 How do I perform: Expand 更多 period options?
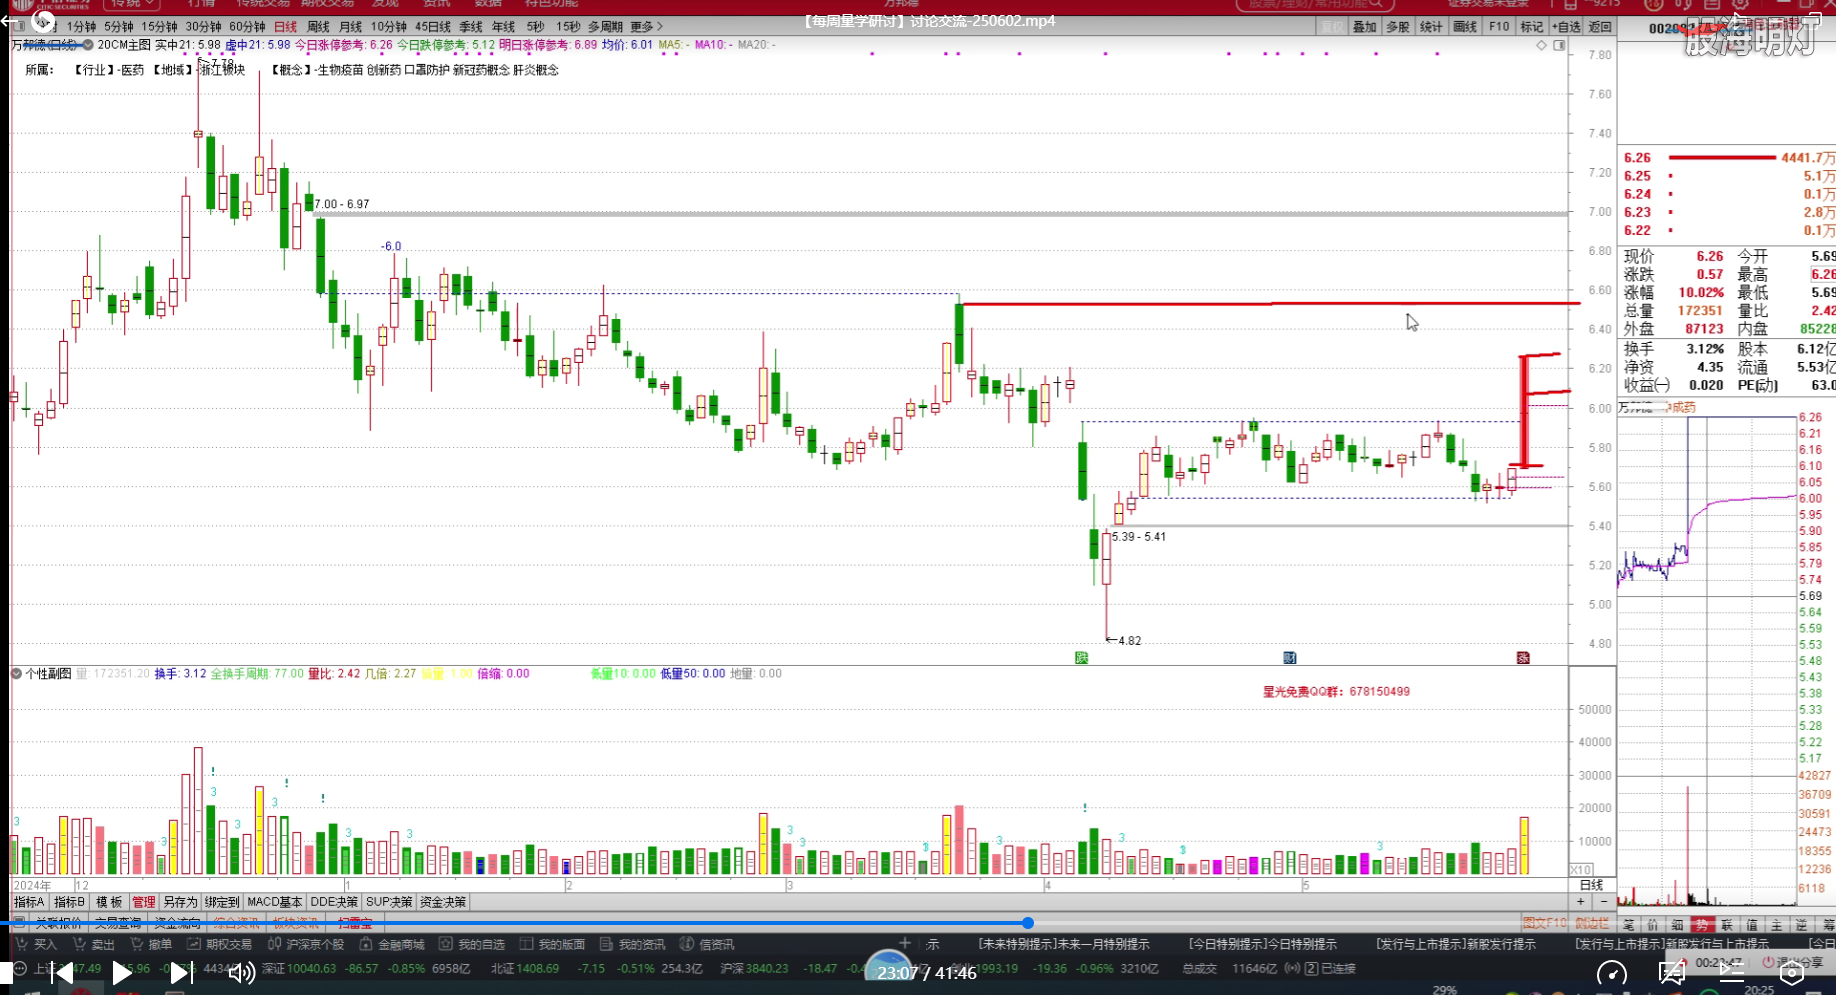click(x=646, y=27)
